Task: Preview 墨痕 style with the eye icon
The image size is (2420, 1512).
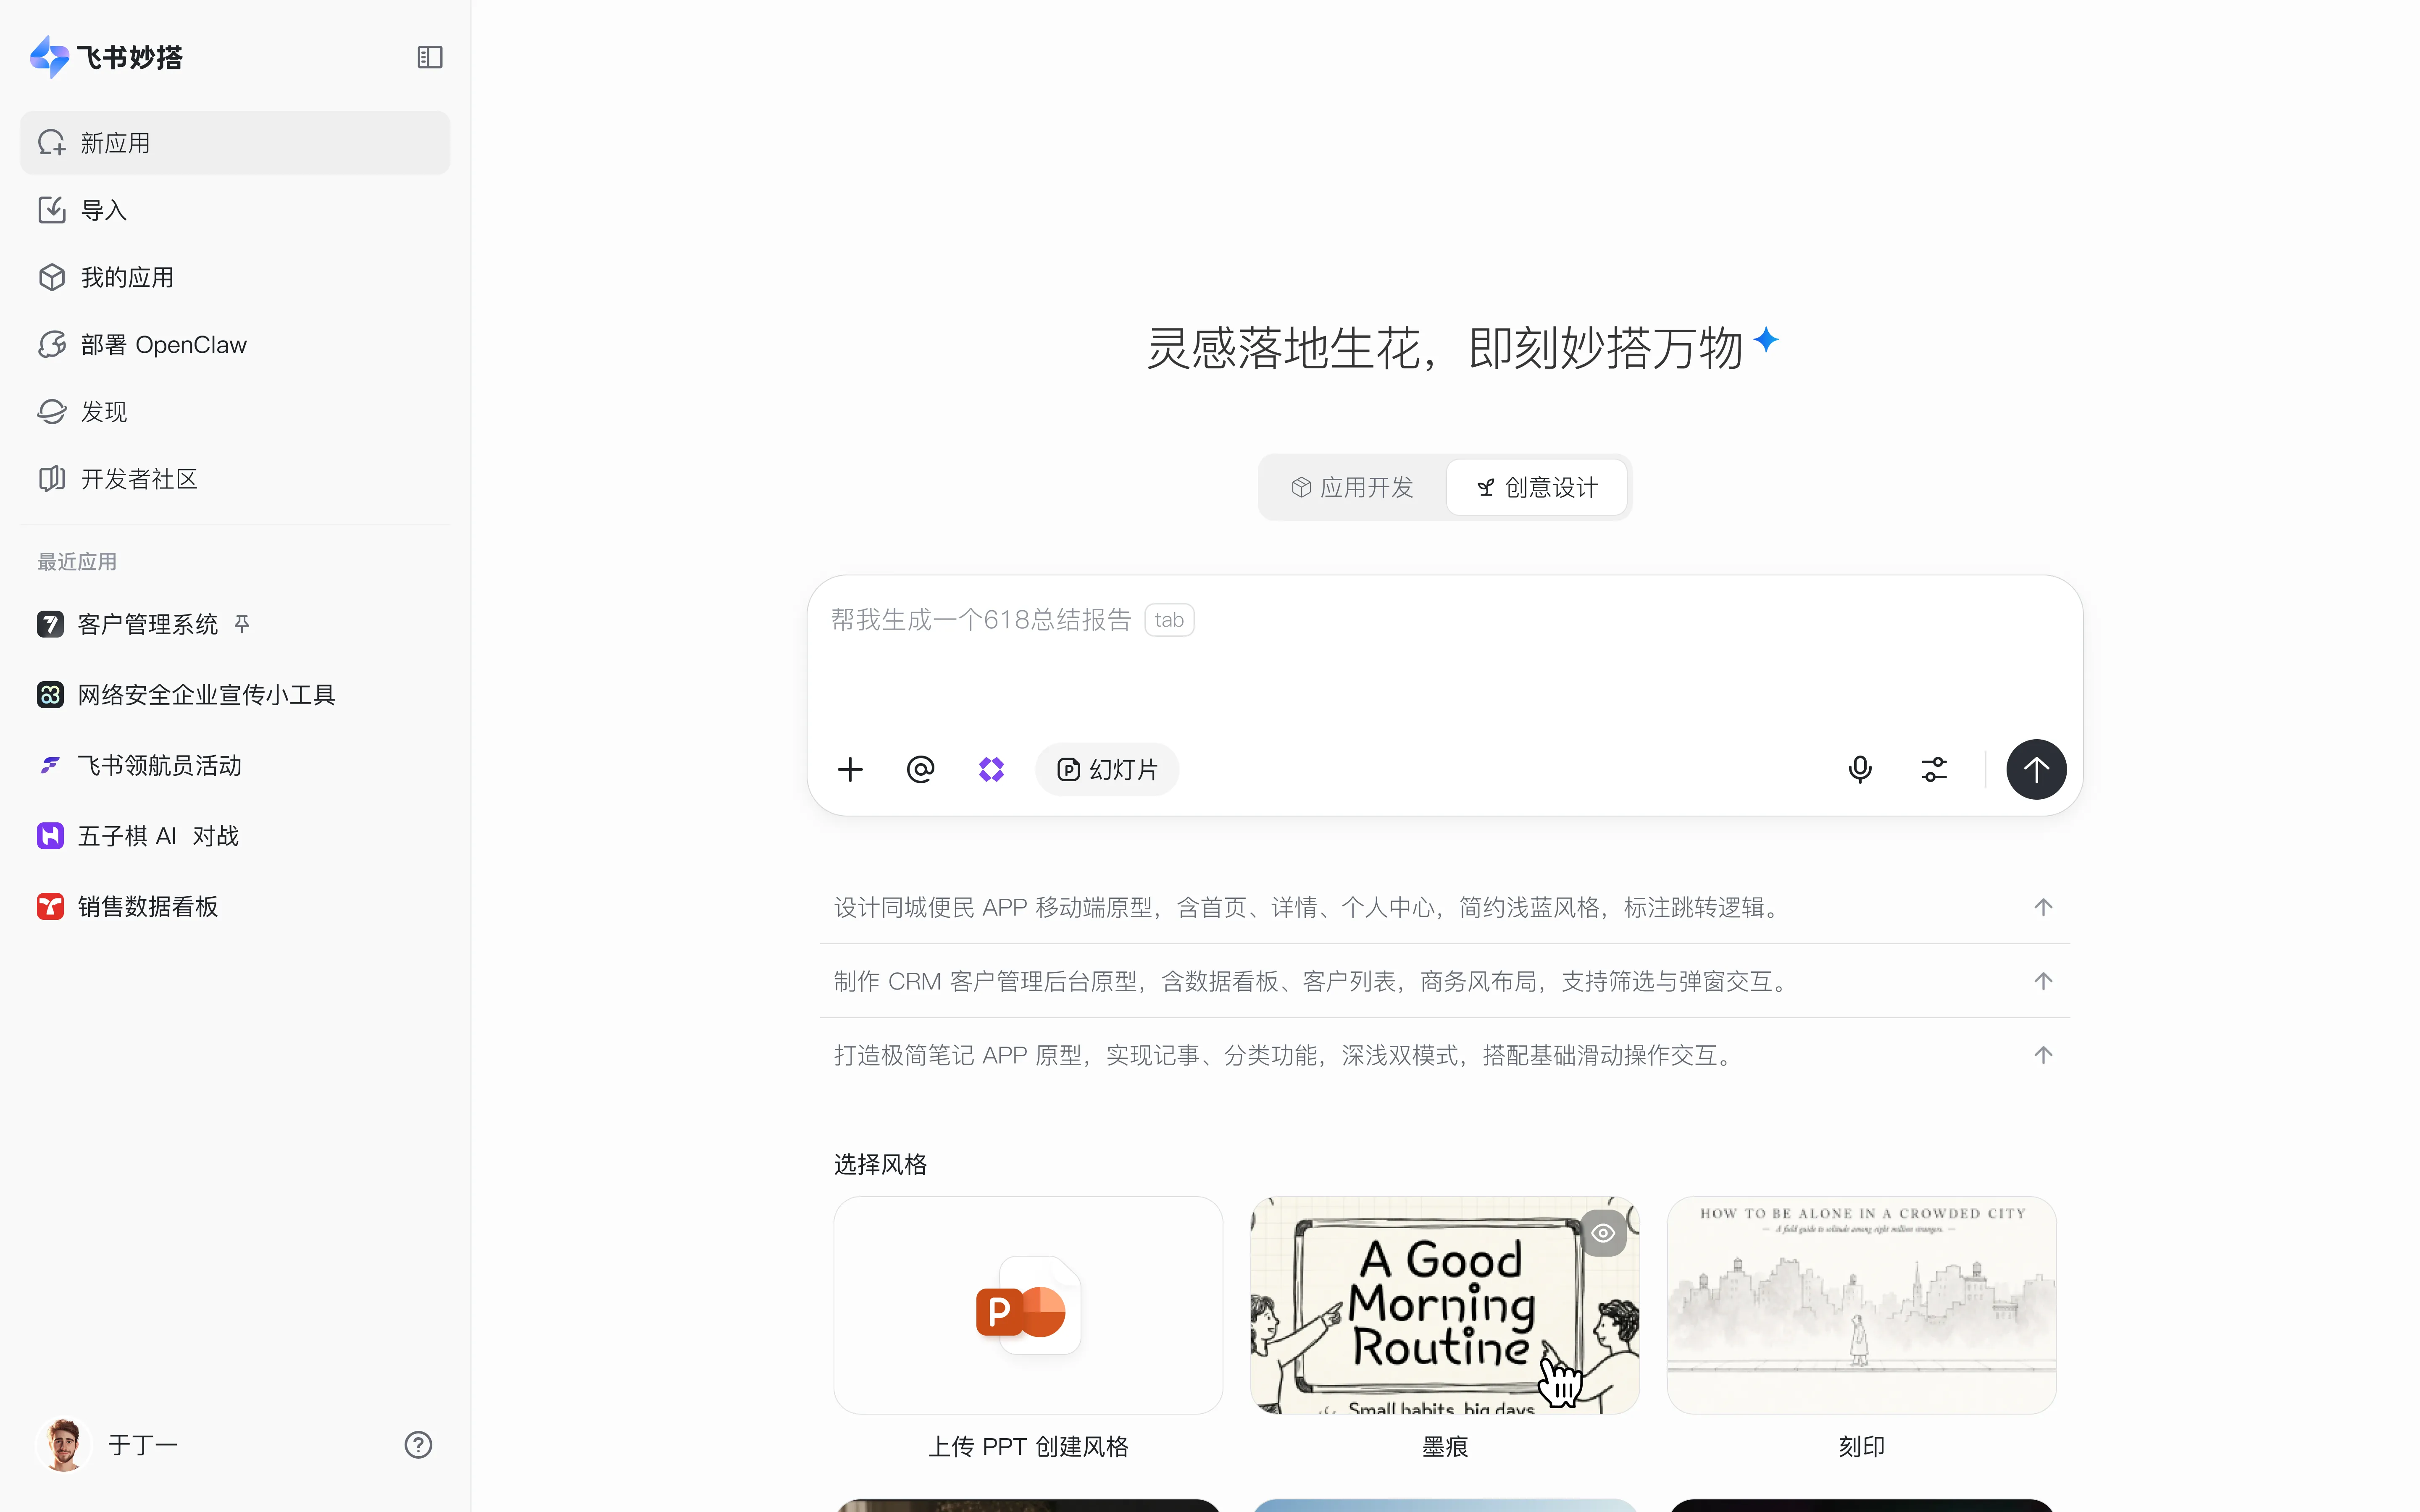Action: (x=1603, y=1233)
